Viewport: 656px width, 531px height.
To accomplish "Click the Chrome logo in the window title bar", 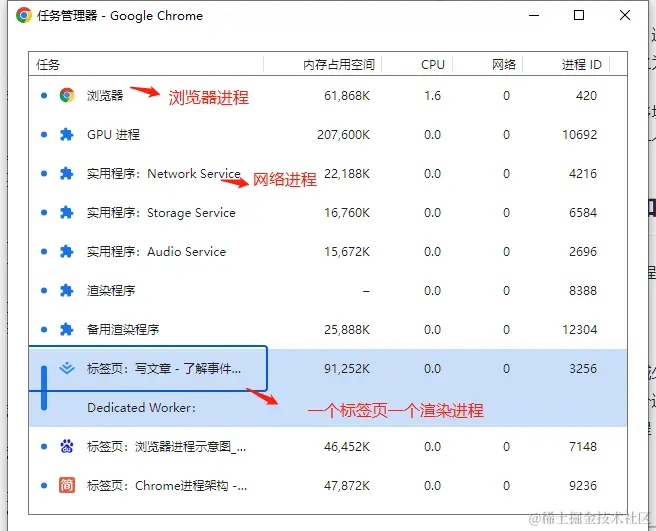I will tap(24, 15).
